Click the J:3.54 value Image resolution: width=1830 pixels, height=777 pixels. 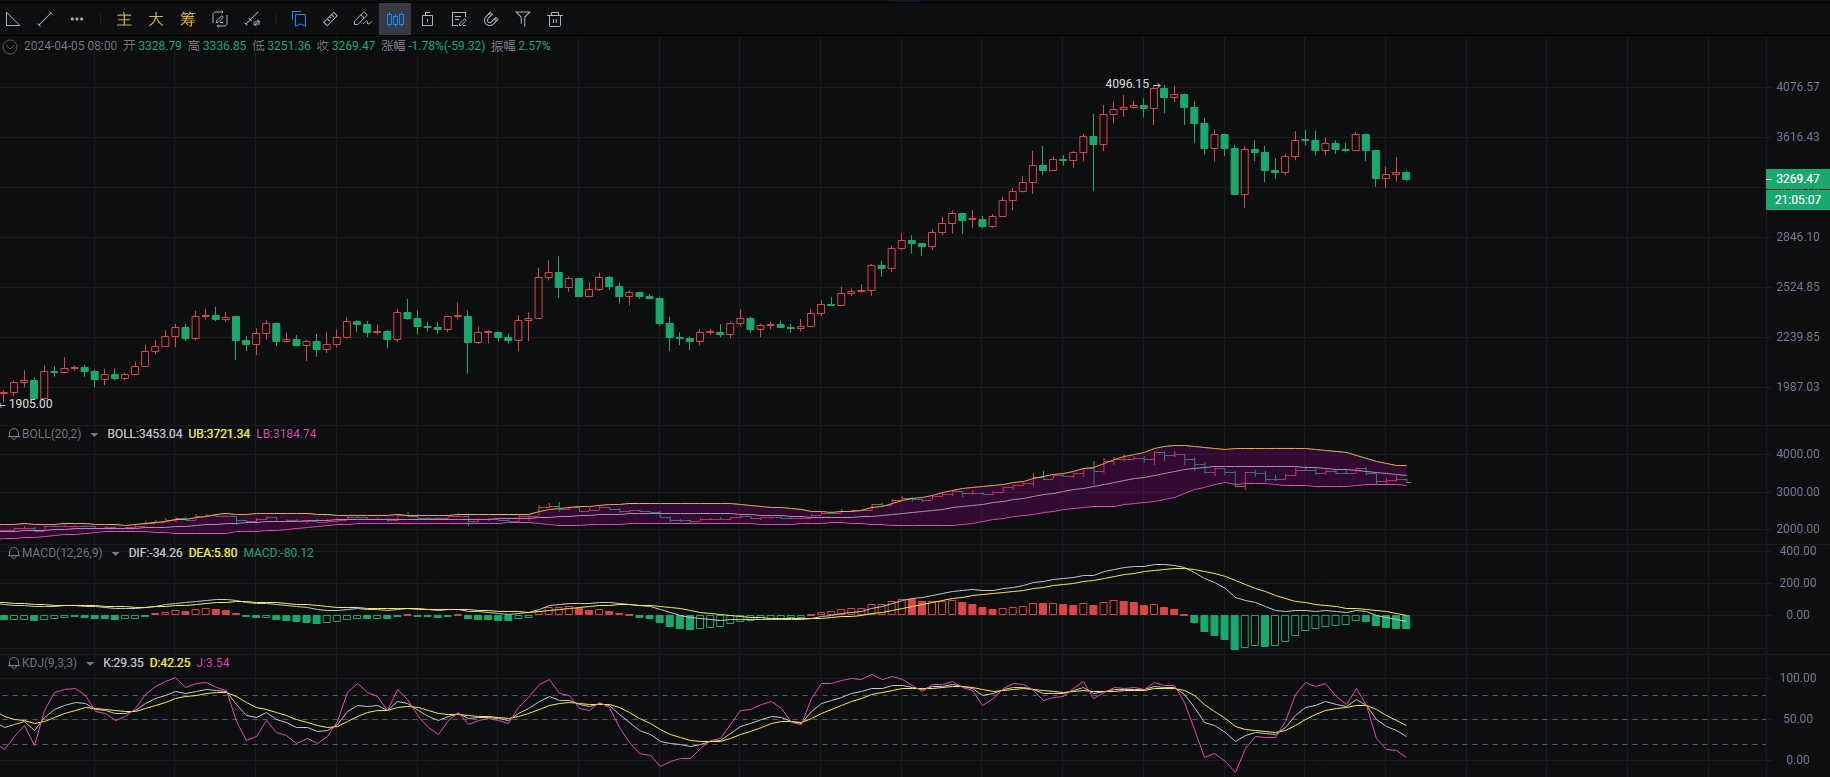click(x=213, y=663)
